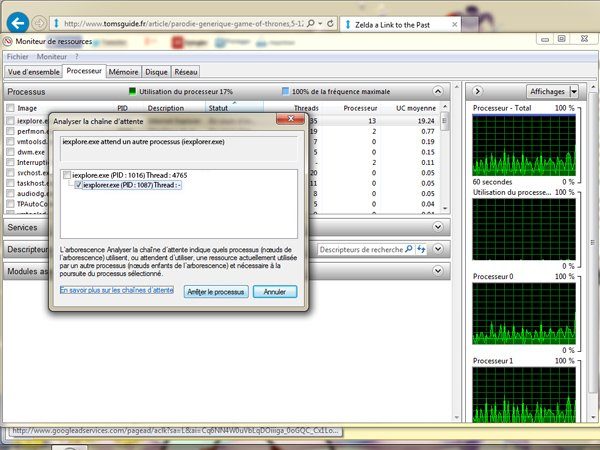Open the Fichier menu
The height and width of the screenshot is (450, 600).
(18, 57)
